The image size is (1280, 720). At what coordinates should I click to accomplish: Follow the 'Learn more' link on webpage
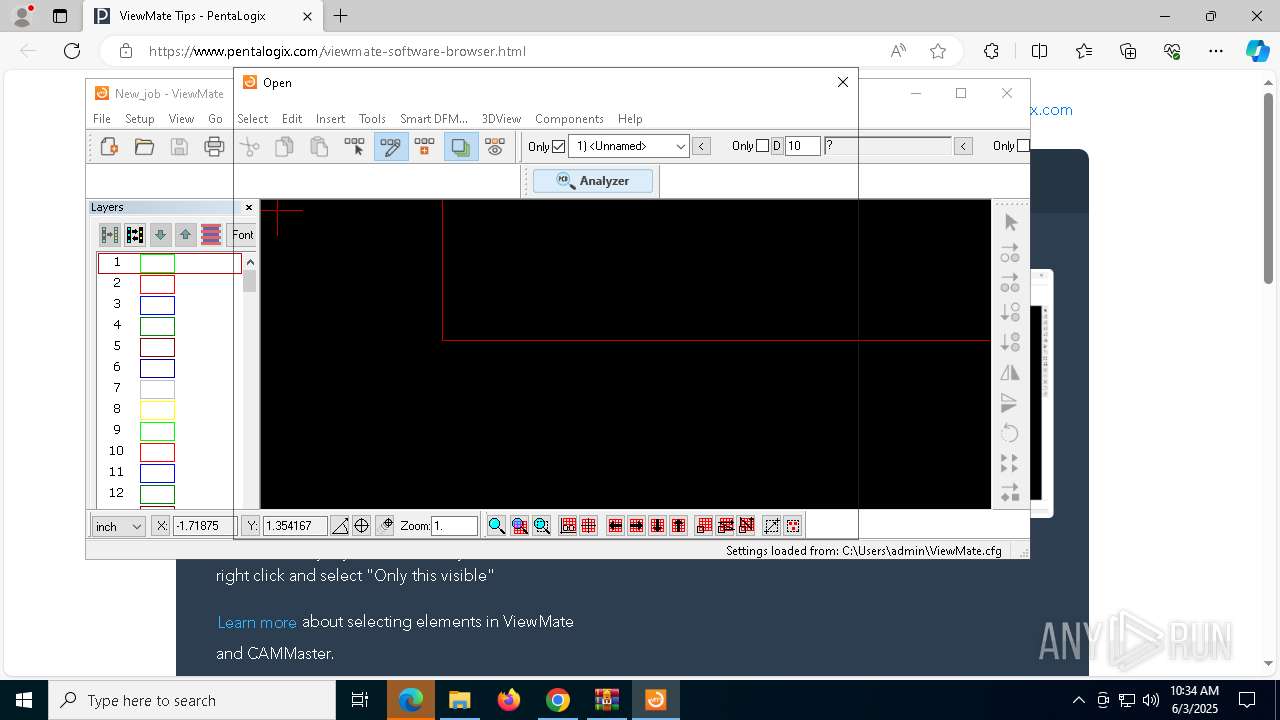(x=257, y=622)
